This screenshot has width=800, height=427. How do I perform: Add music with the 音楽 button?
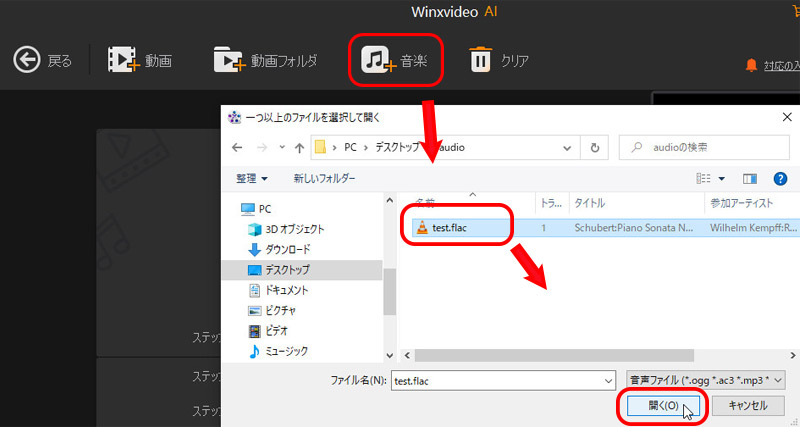(x=395, y=60)
